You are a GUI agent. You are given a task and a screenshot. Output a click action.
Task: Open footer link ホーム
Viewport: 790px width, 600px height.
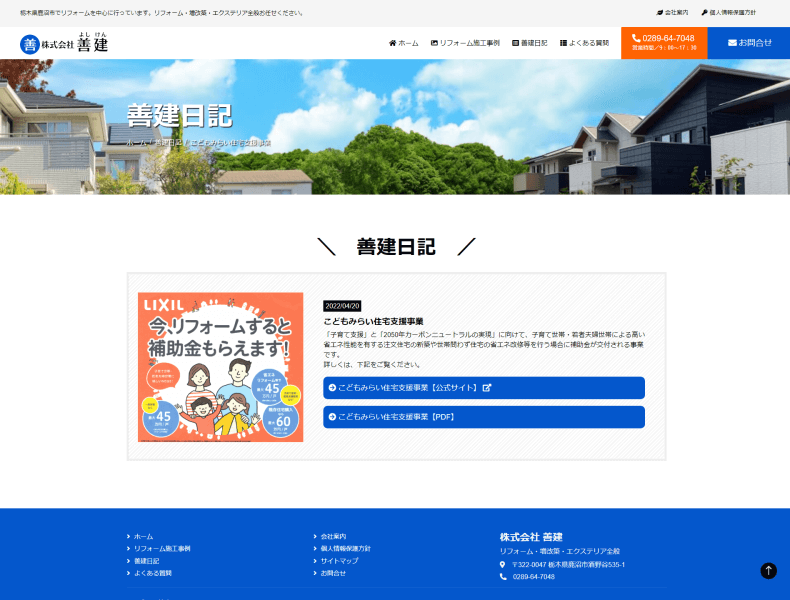143,537
